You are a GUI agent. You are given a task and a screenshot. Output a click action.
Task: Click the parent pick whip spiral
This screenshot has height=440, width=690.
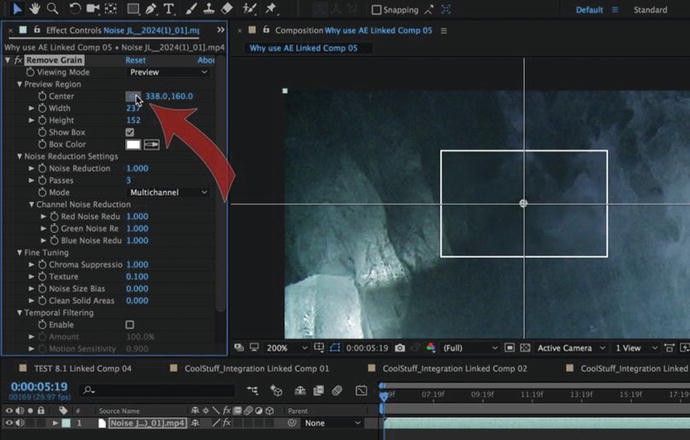(x=292, y=423)
